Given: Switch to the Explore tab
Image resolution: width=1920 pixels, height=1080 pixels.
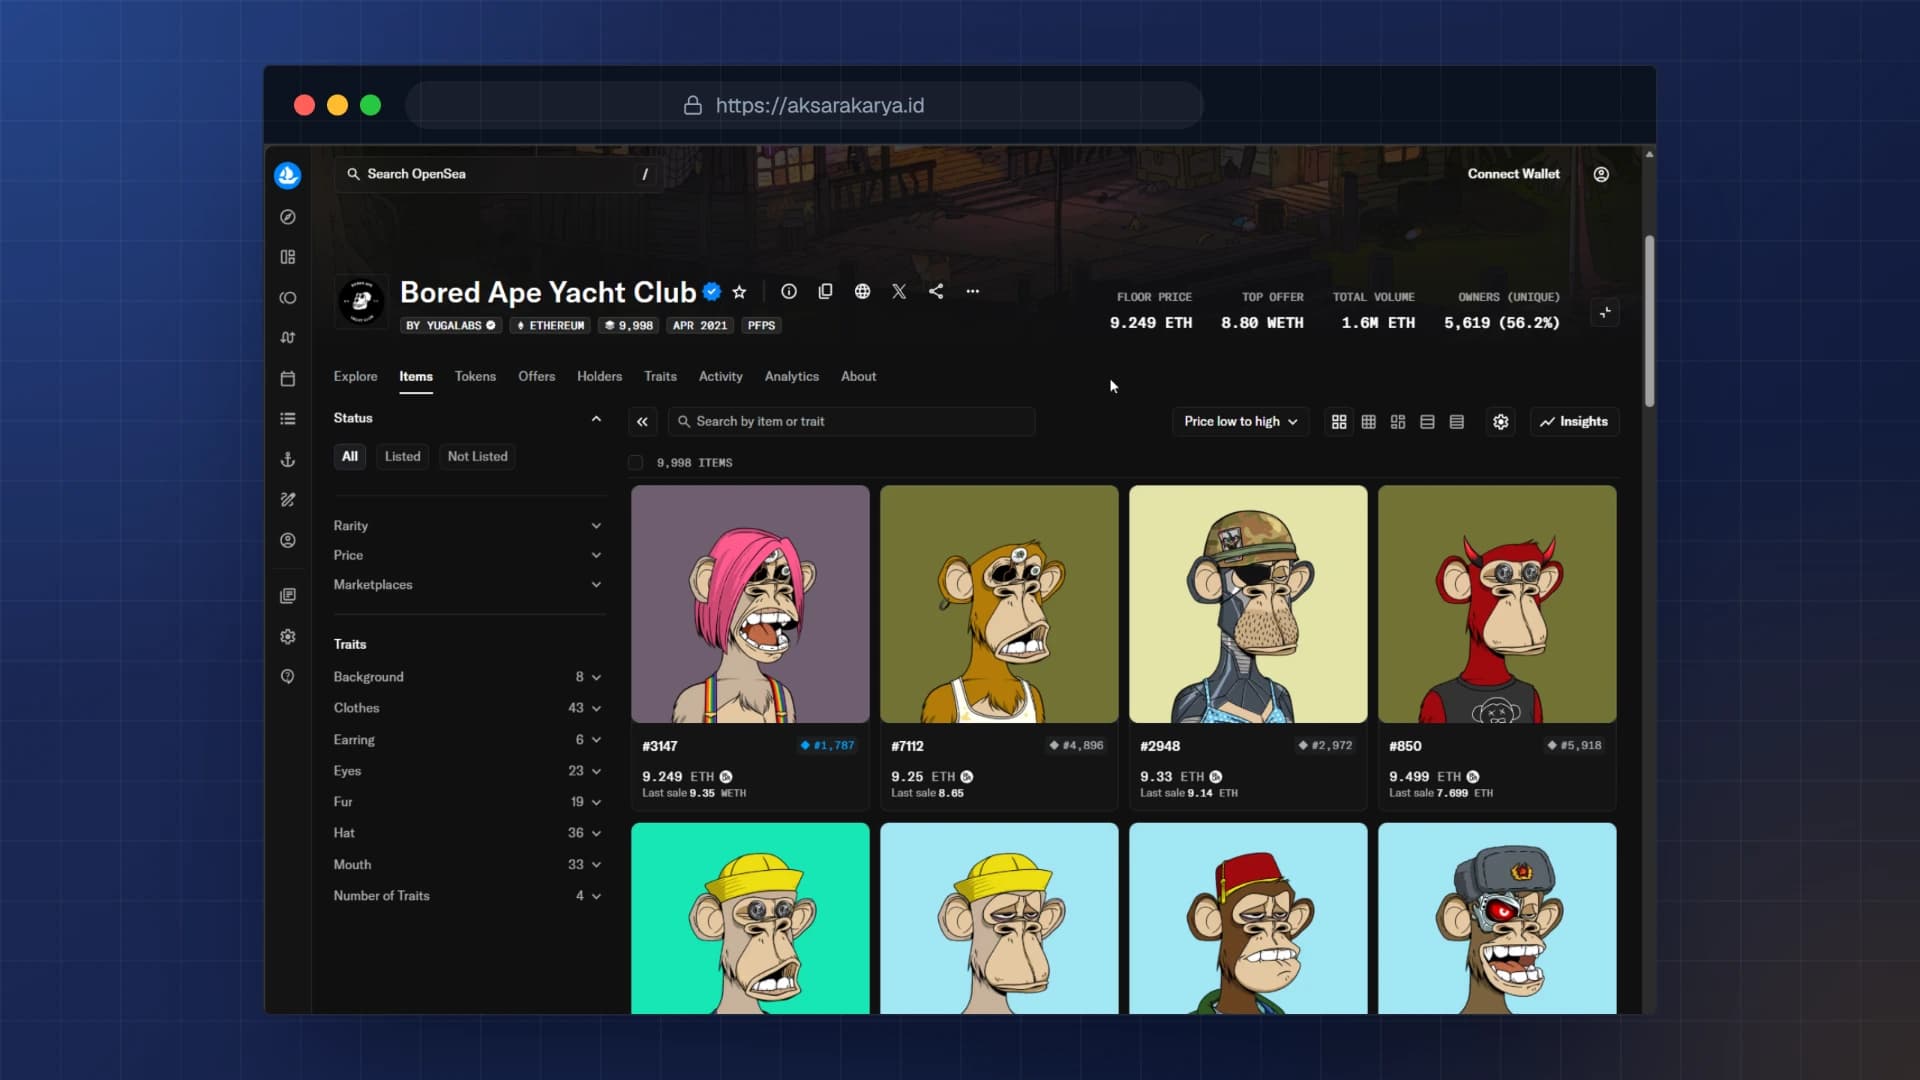Looking at the screenshot, I should point(356,377).
